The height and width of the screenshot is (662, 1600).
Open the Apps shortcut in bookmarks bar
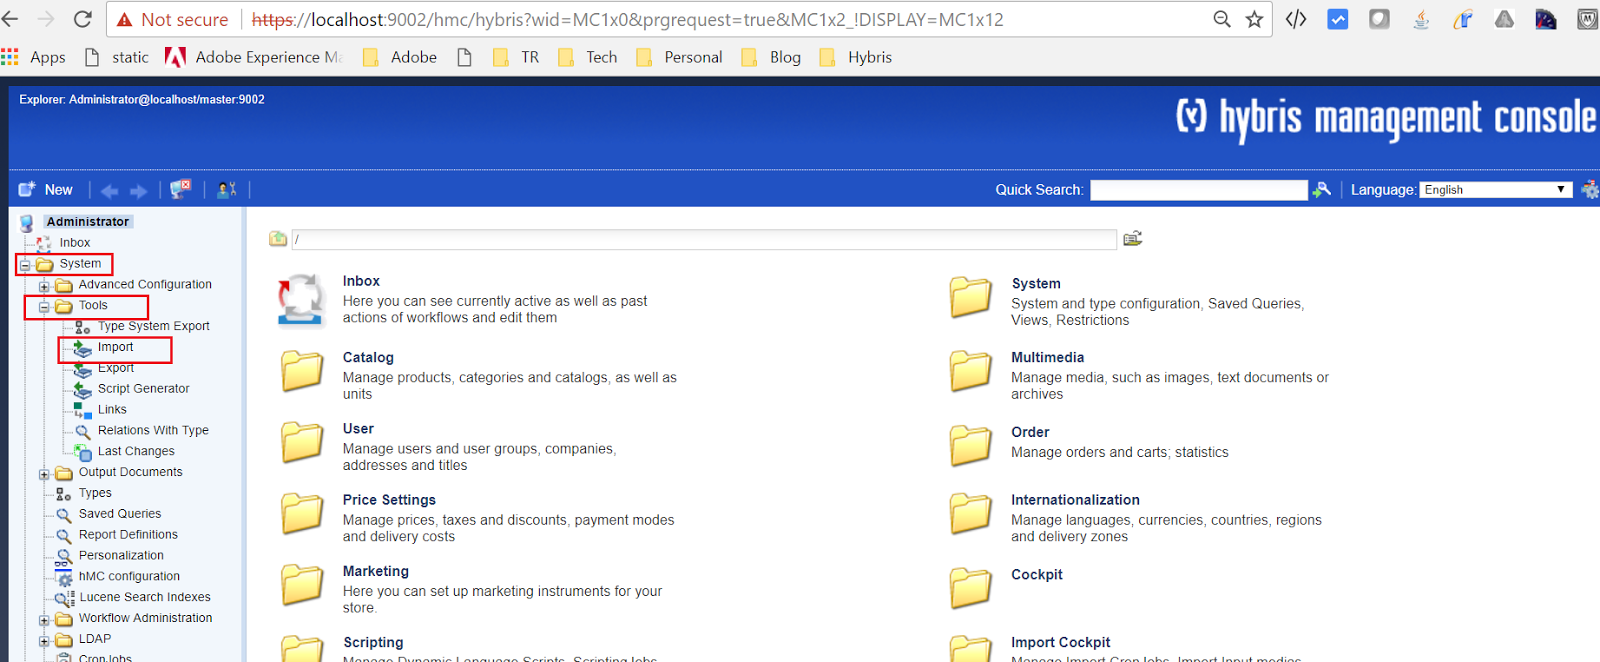(34, 57)
